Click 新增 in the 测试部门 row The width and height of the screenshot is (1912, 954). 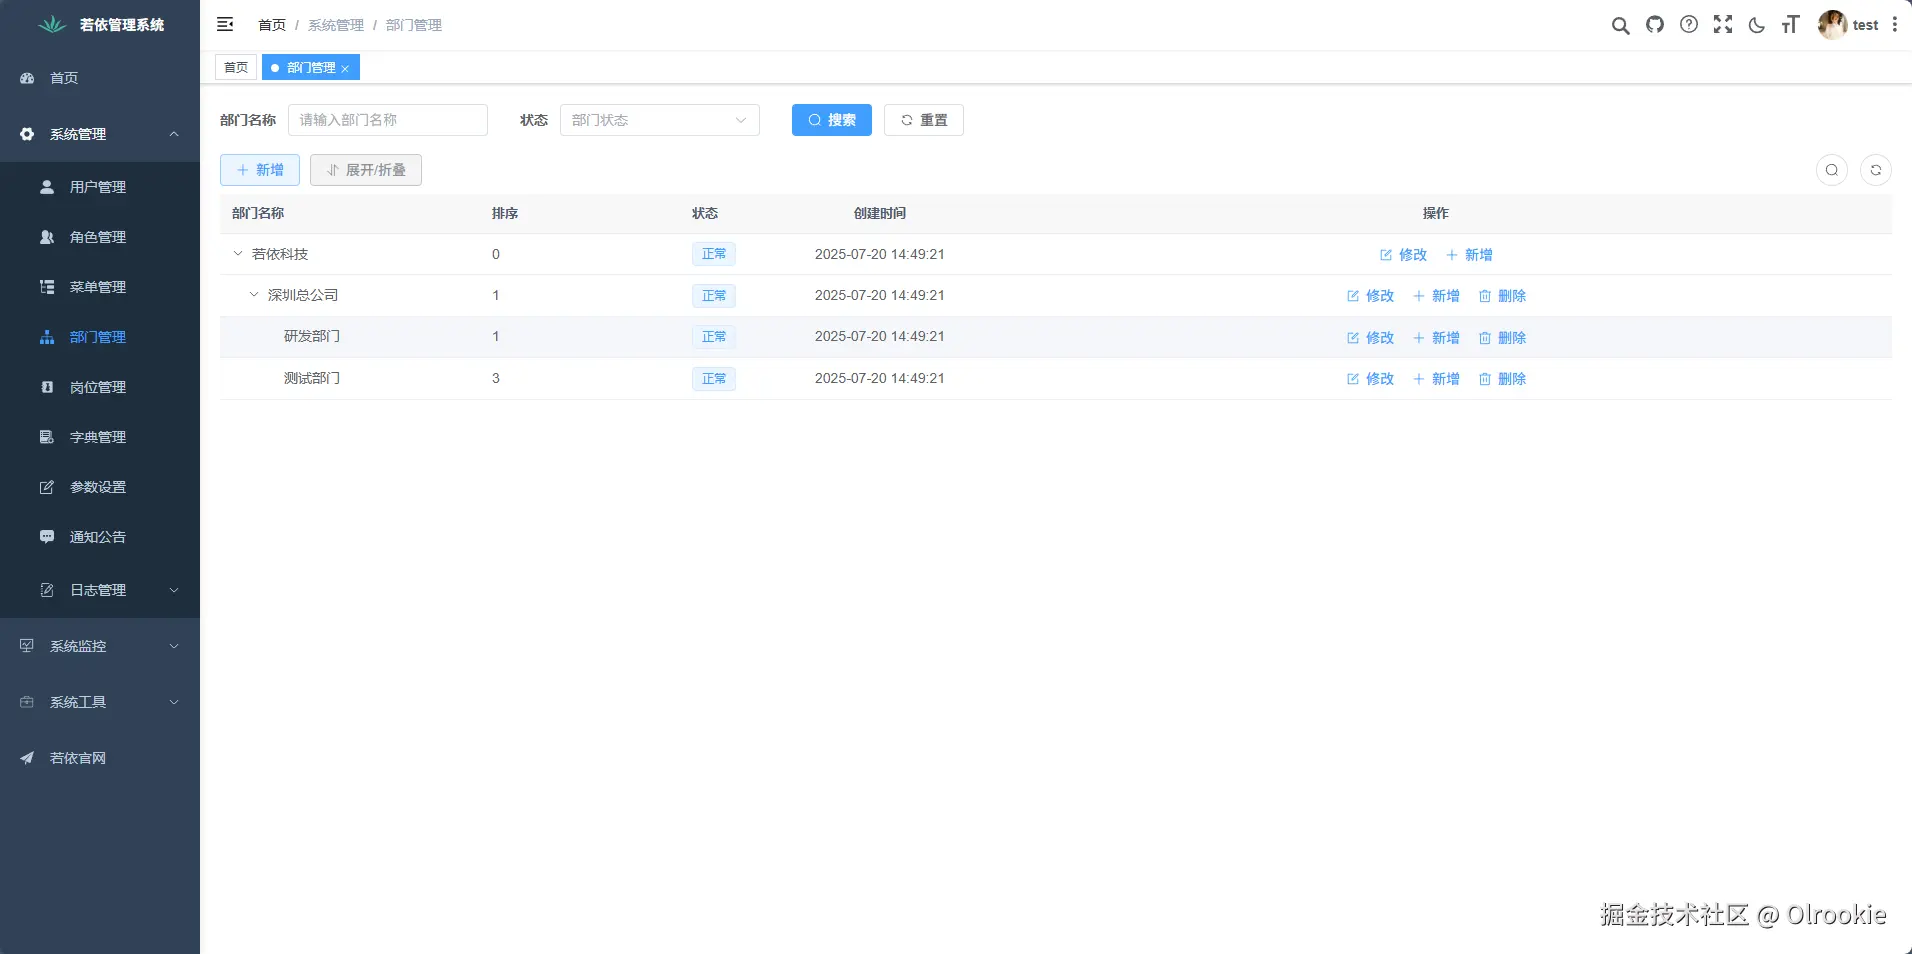[1436, 379]
